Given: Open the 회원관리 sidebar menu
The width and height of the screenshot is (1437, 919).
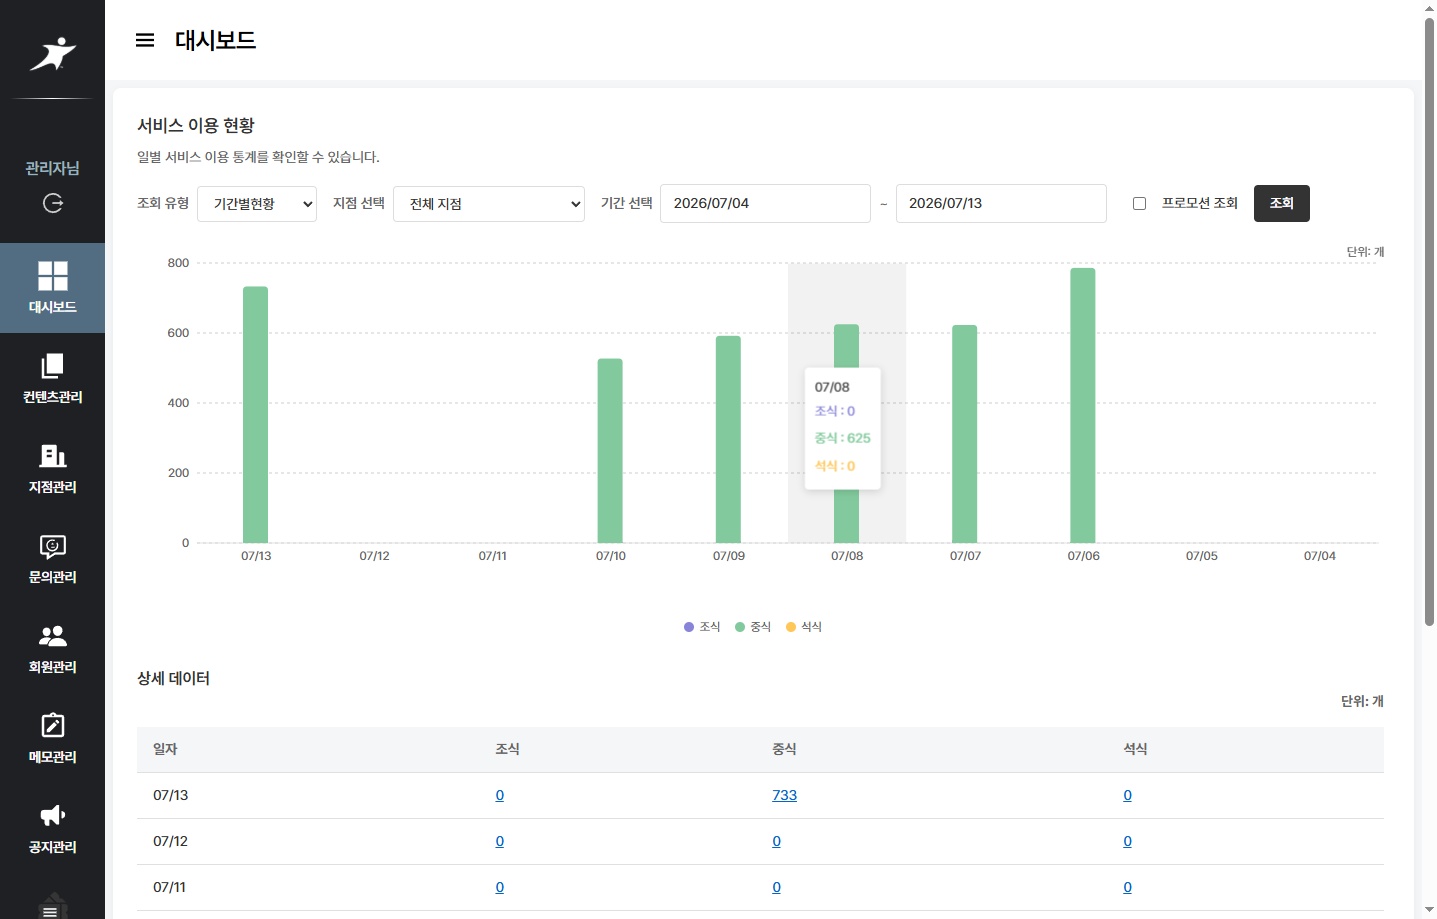Looking at the screenshot, I should (52, 648).
